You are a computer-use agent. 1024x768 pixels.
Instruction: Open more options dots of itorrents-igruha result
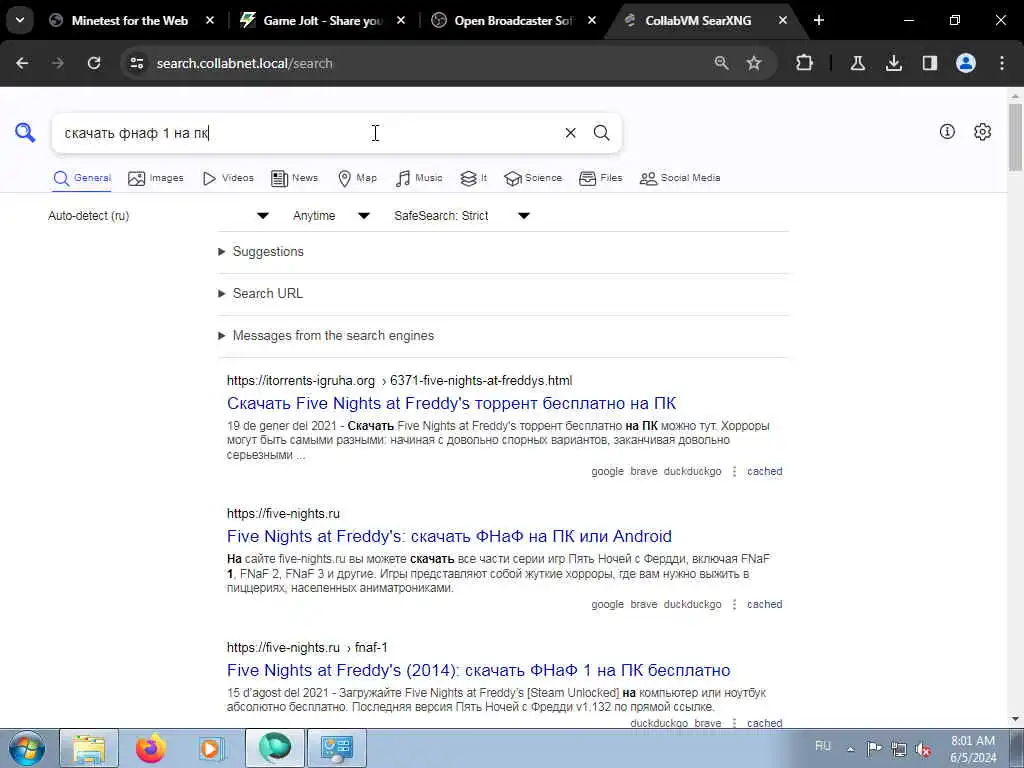735,472
